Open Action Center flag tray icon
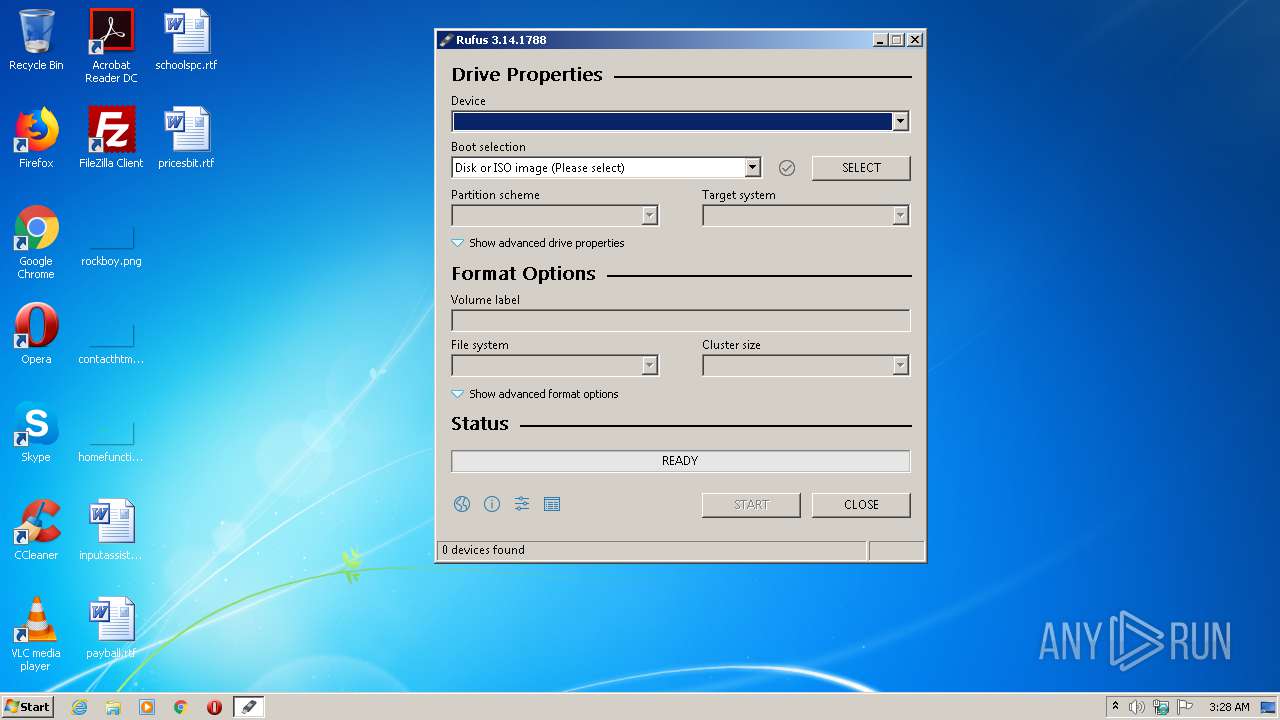This screenshot has height=720, width=1280. [1185, 707]
